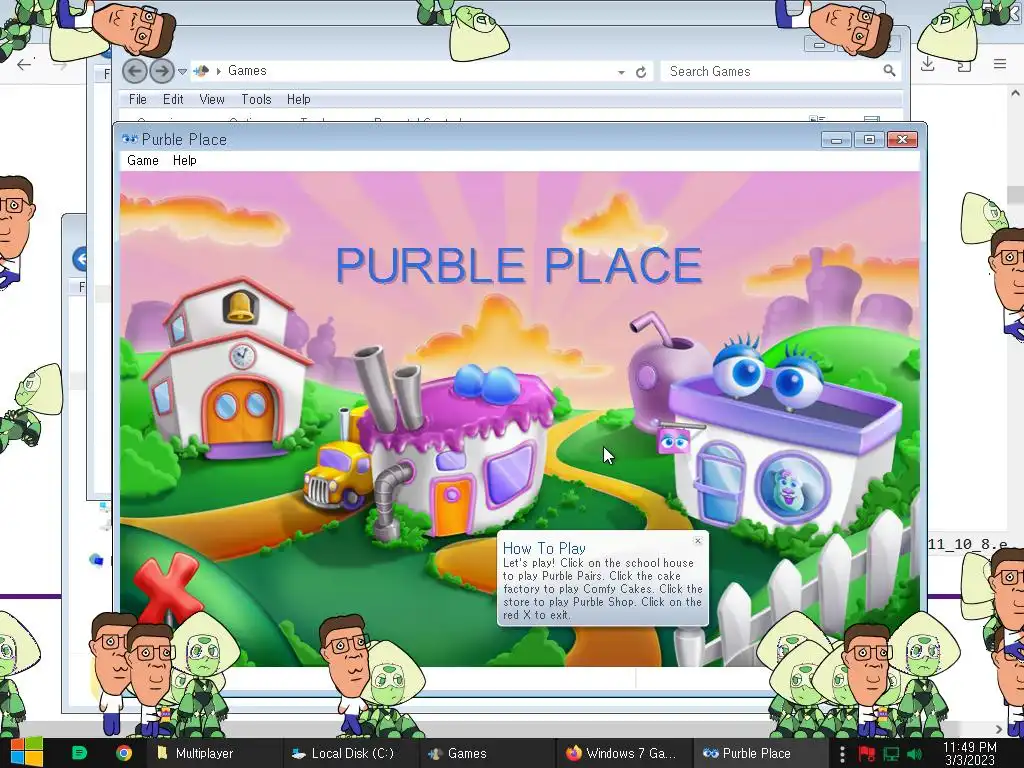Close the Purble Place window

click(903, 140)
